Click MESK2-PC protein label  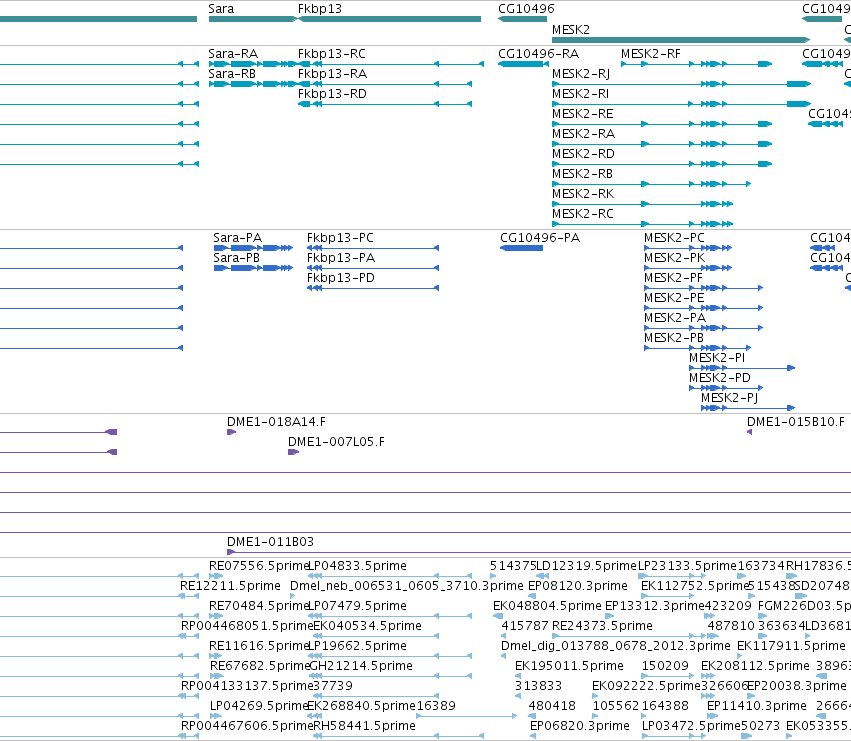pyautogui.click(x=674, y=238)
